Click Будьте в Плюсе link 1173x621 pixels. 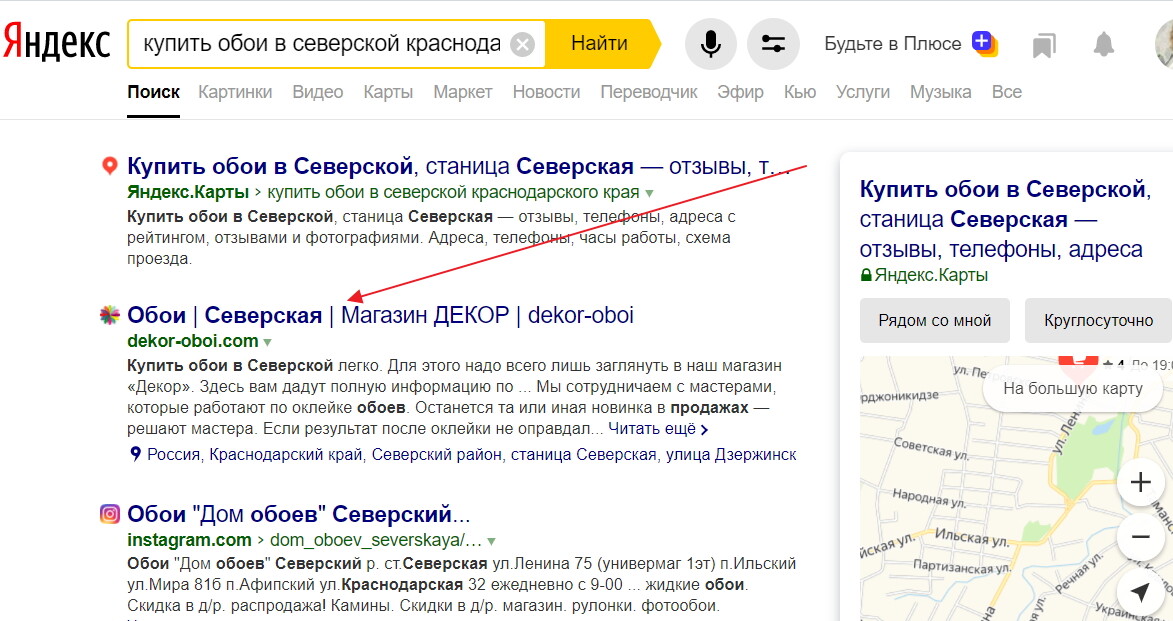[892, 44]
